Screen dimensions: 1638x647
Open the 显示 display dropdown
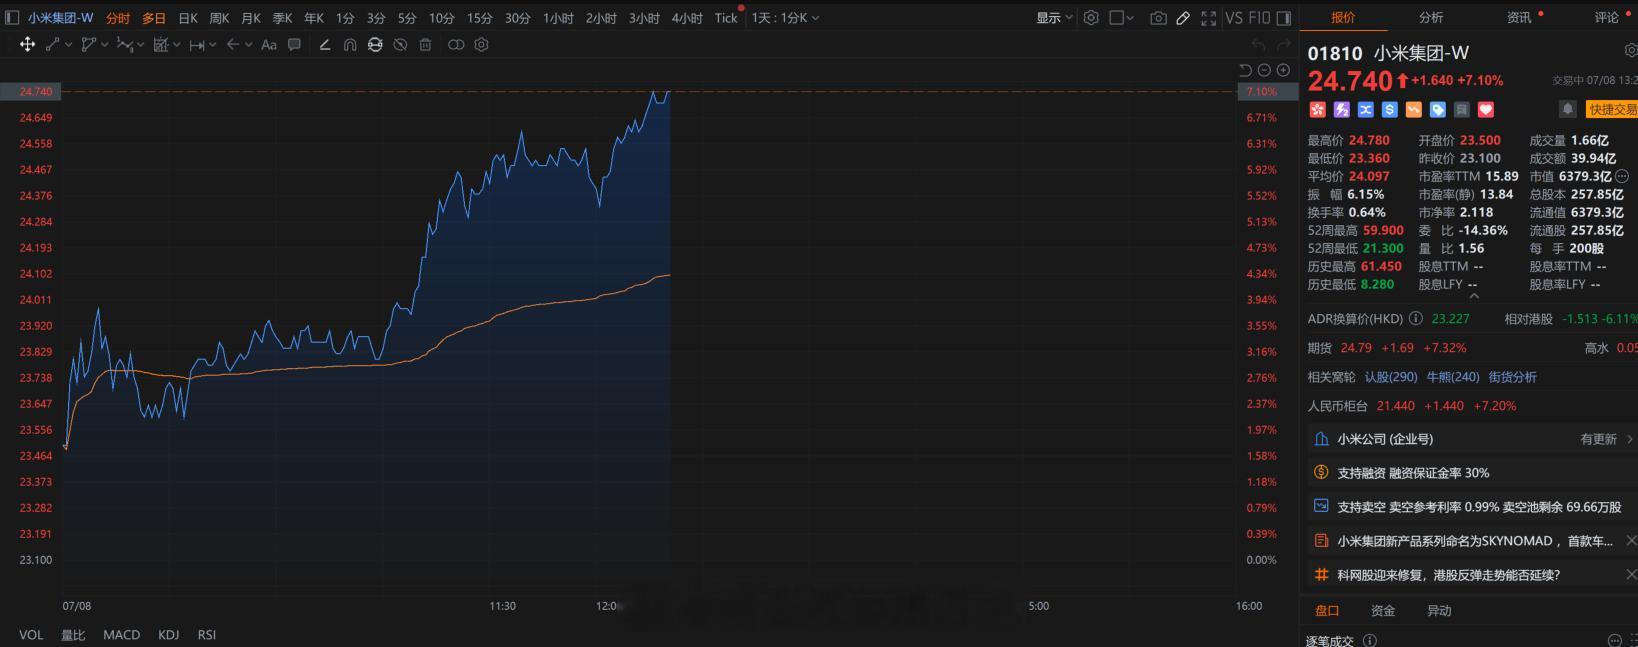tap(1055, 18)
